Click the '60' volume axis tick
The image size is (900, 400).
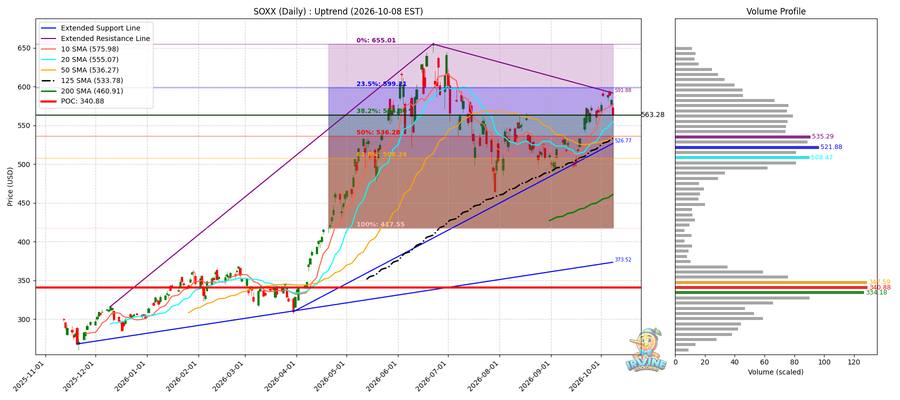[765, 362]
